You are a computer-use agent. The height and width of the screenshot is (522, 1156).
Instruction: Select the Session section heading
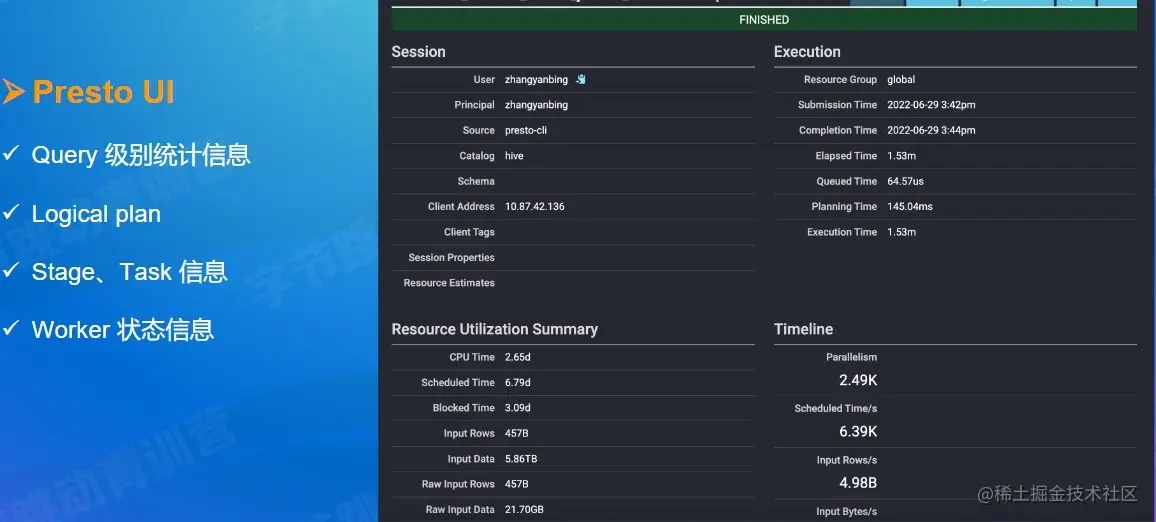pos(418,52)
